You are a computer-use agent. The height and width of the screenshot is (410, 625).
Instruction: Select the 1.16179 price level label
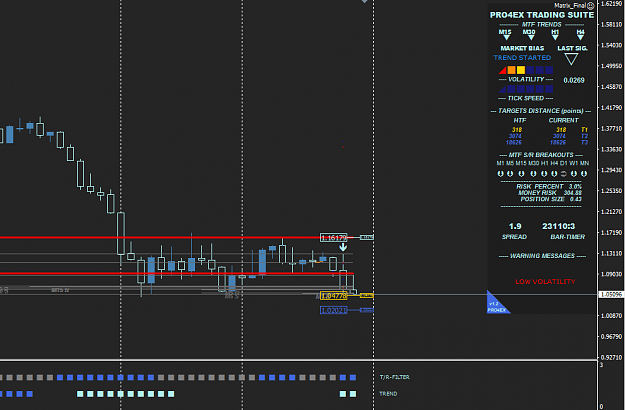tap(334, 238)
